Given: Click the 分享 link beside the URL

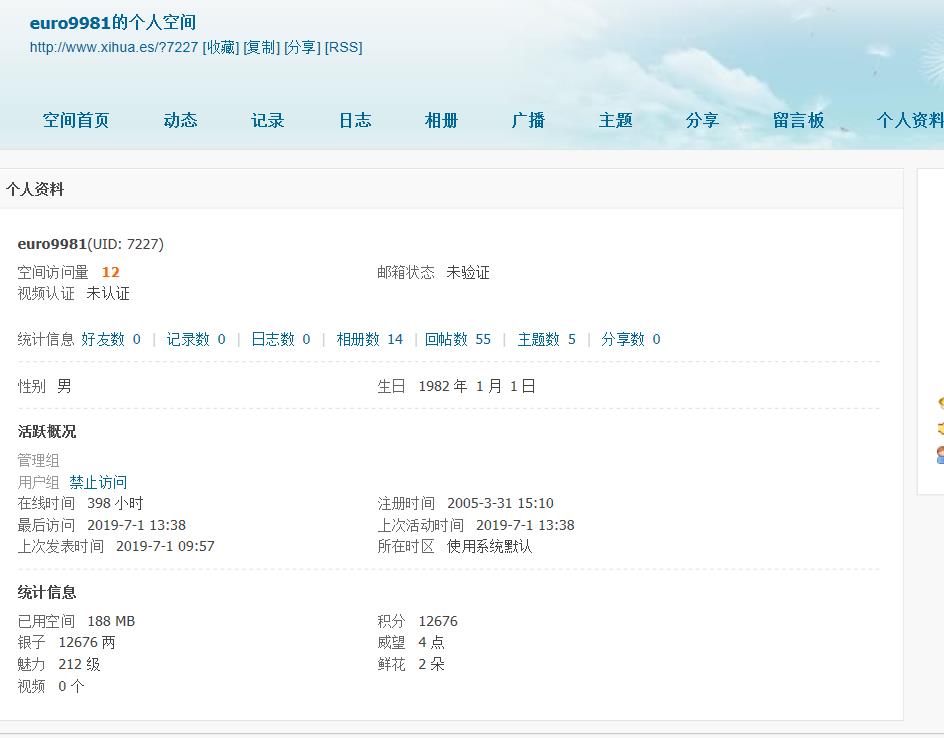Looking at the screenshot, I should 302,47.
